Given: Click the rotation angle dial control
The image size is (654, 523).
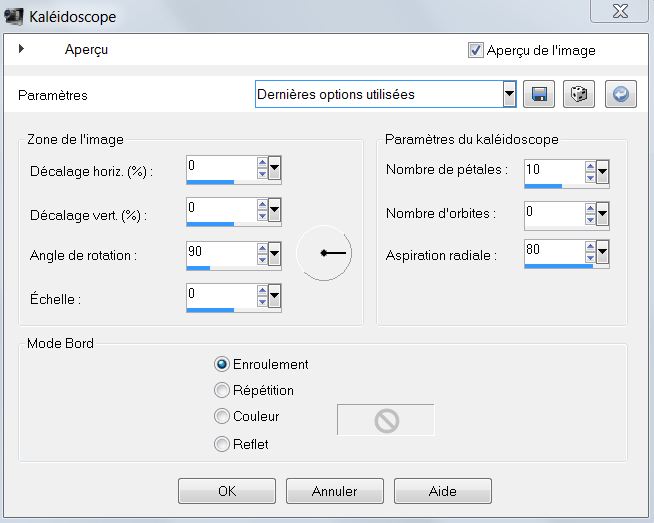Looking at the screenshot, I should (x=324, y=253).
